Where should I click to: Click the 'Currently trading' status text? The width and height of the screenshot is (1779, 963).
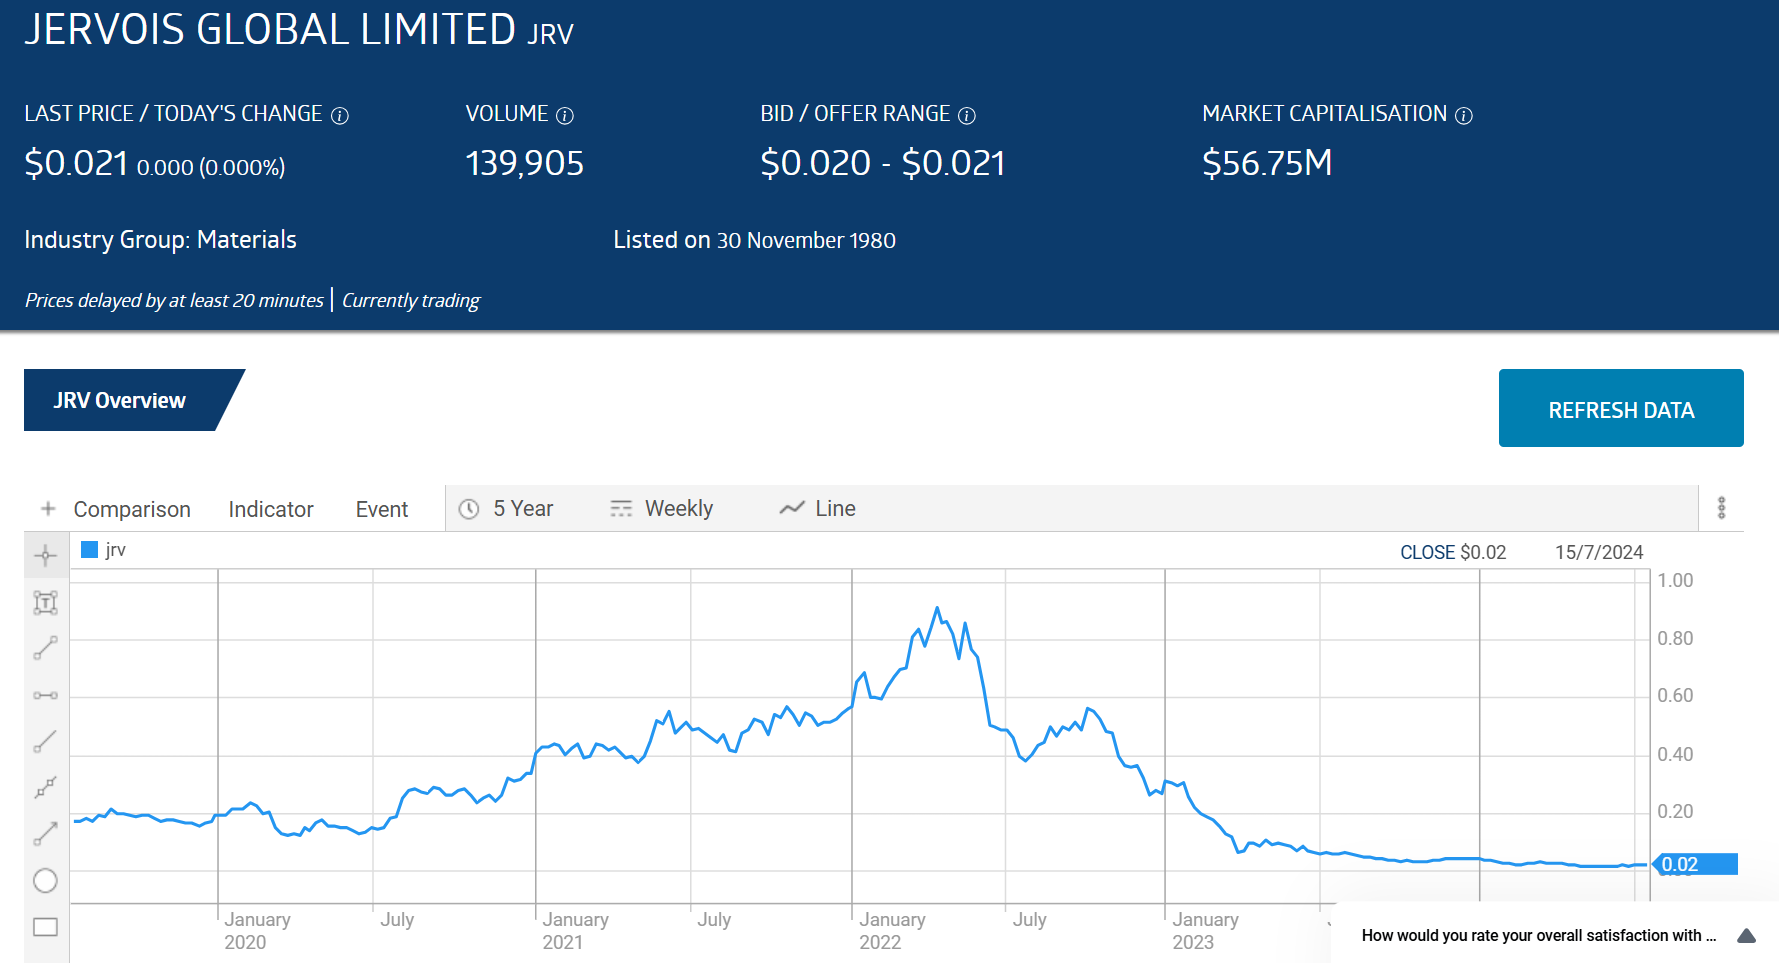click(411, 300)
